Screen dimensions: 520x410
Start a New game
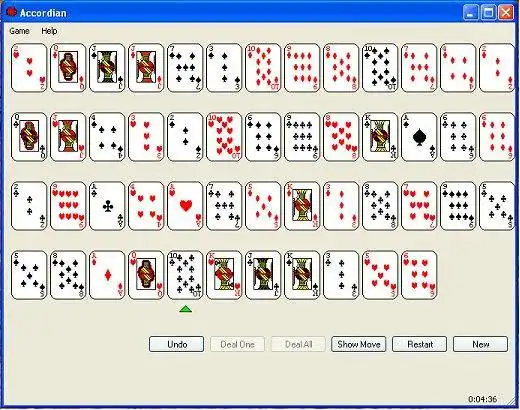(480, 344)
